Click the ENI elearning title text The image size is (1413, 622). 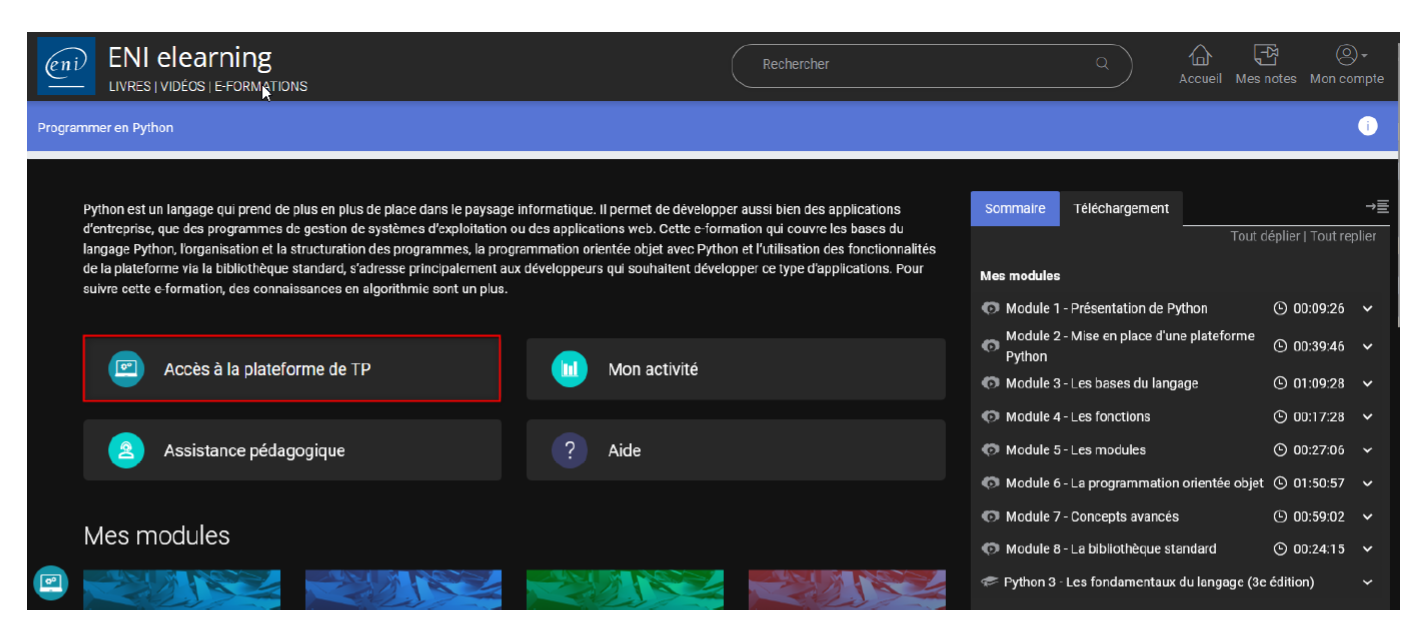[x=190, y=58]
